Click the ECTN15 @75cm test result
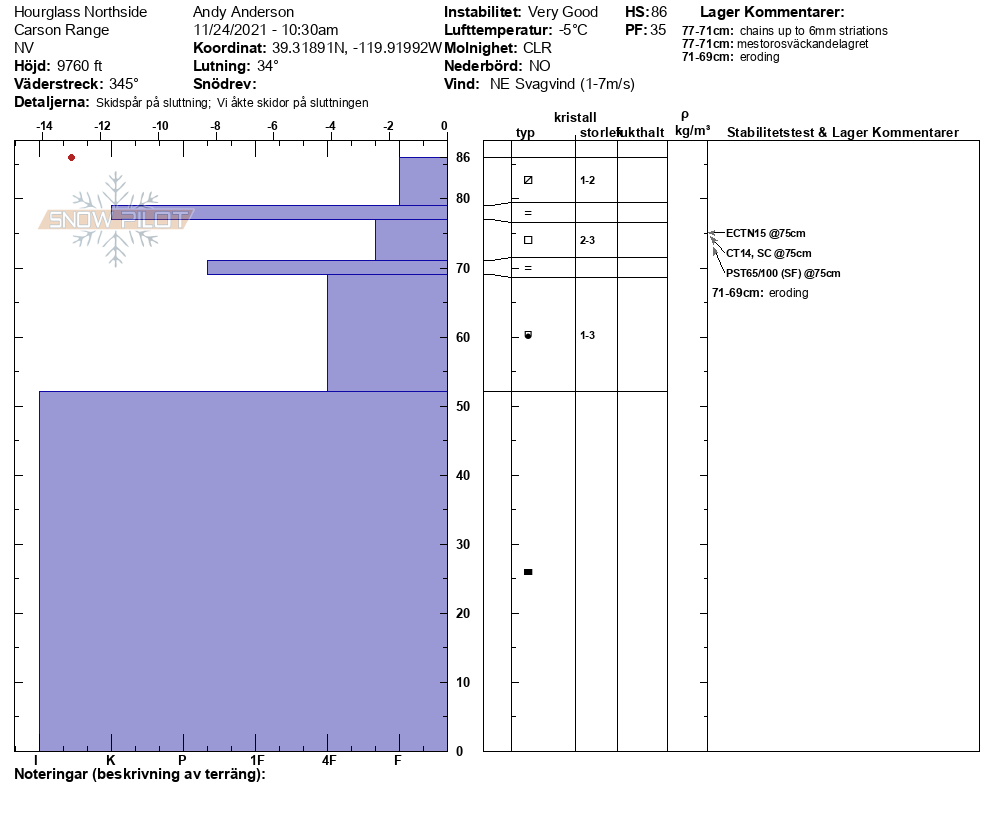The height and width of the screenshot is (840, 994). pos(765,233)
